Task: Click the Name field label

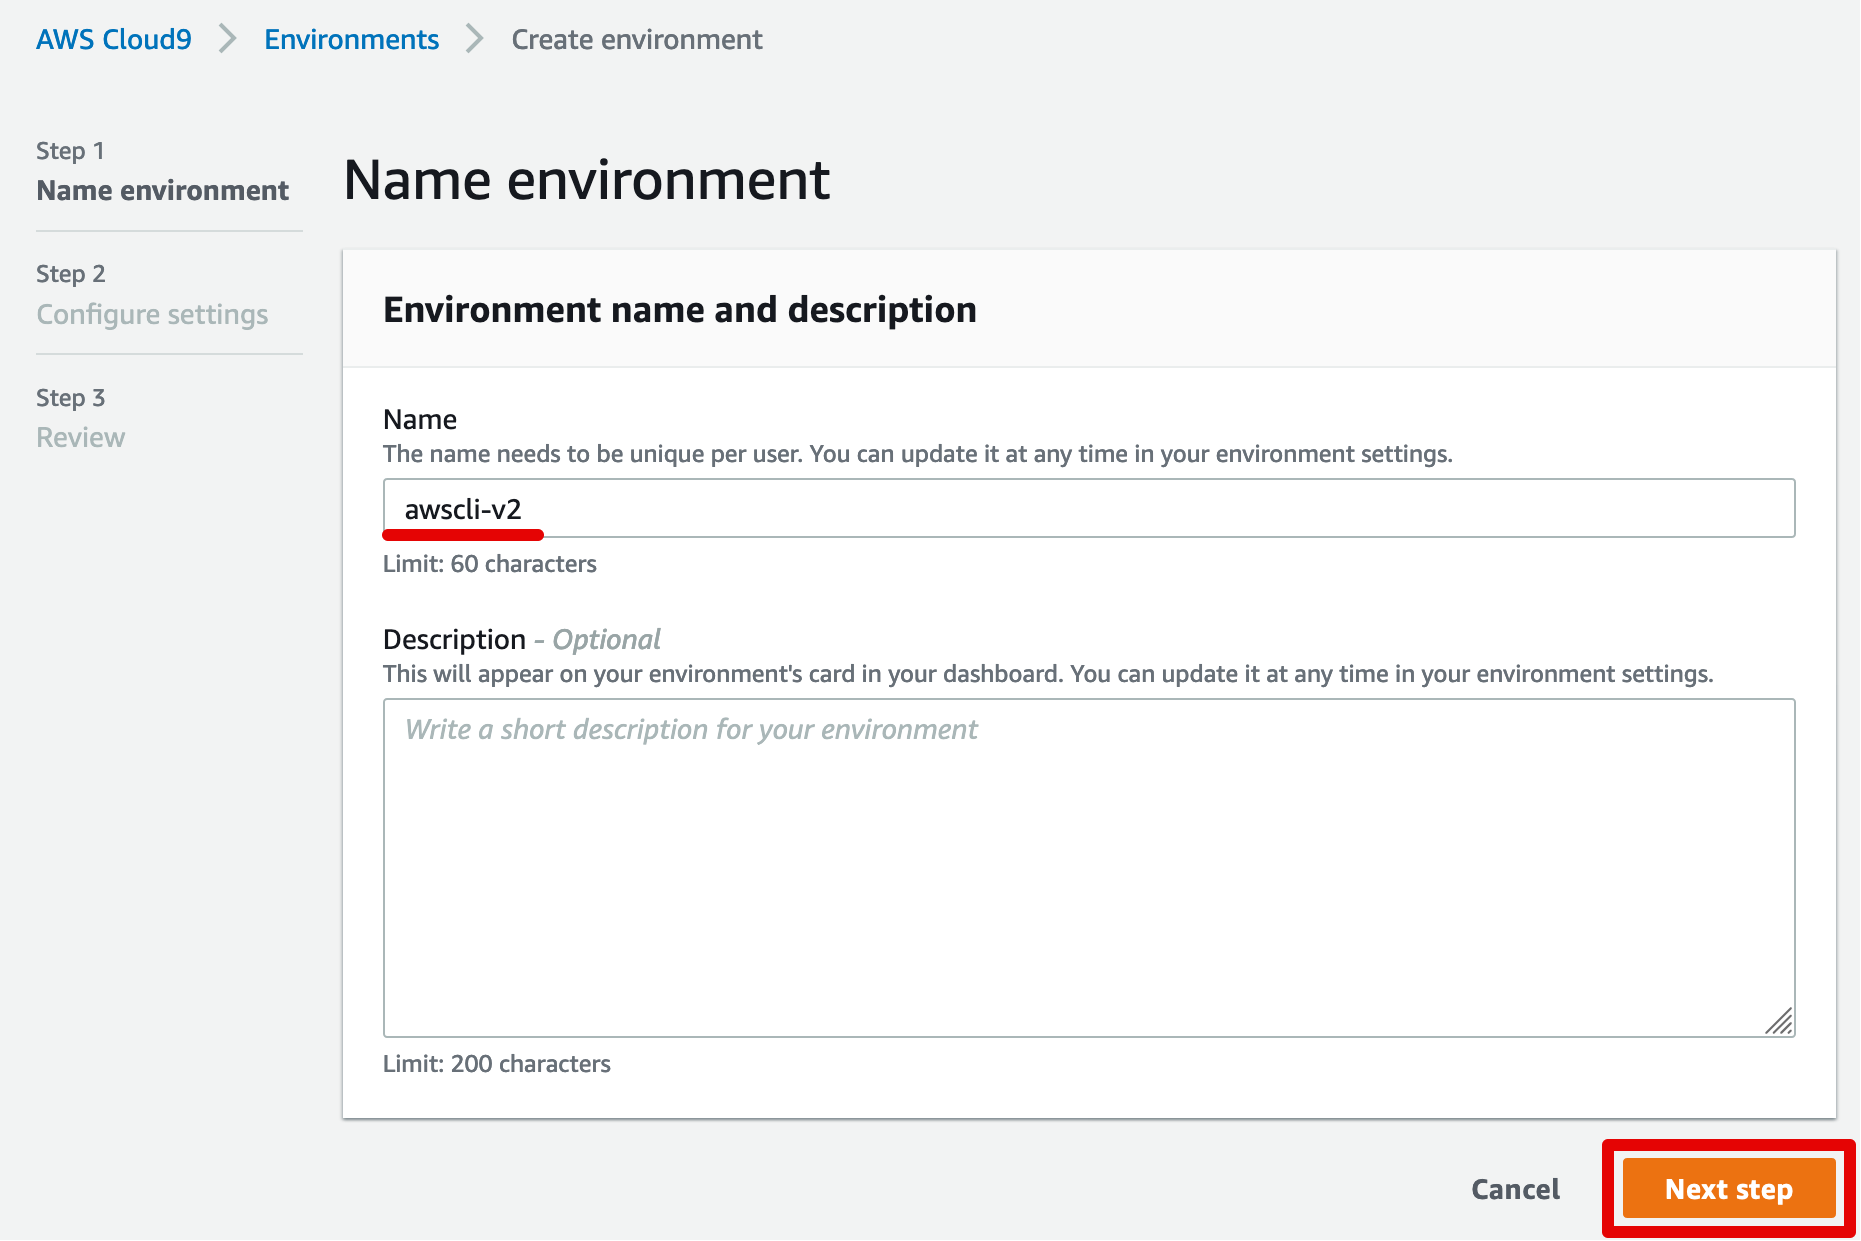Action: click(419, 418)
